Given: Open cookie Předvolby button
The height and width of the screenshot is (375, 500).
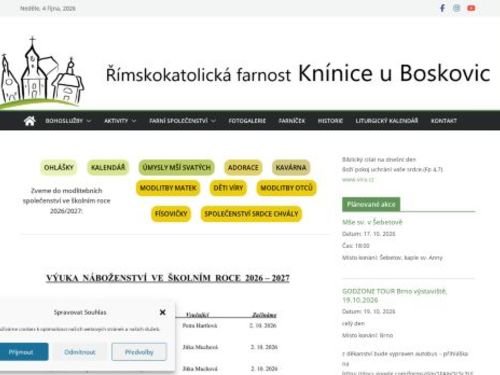Looking at the screenshot, I should click(x=139, y=352).
